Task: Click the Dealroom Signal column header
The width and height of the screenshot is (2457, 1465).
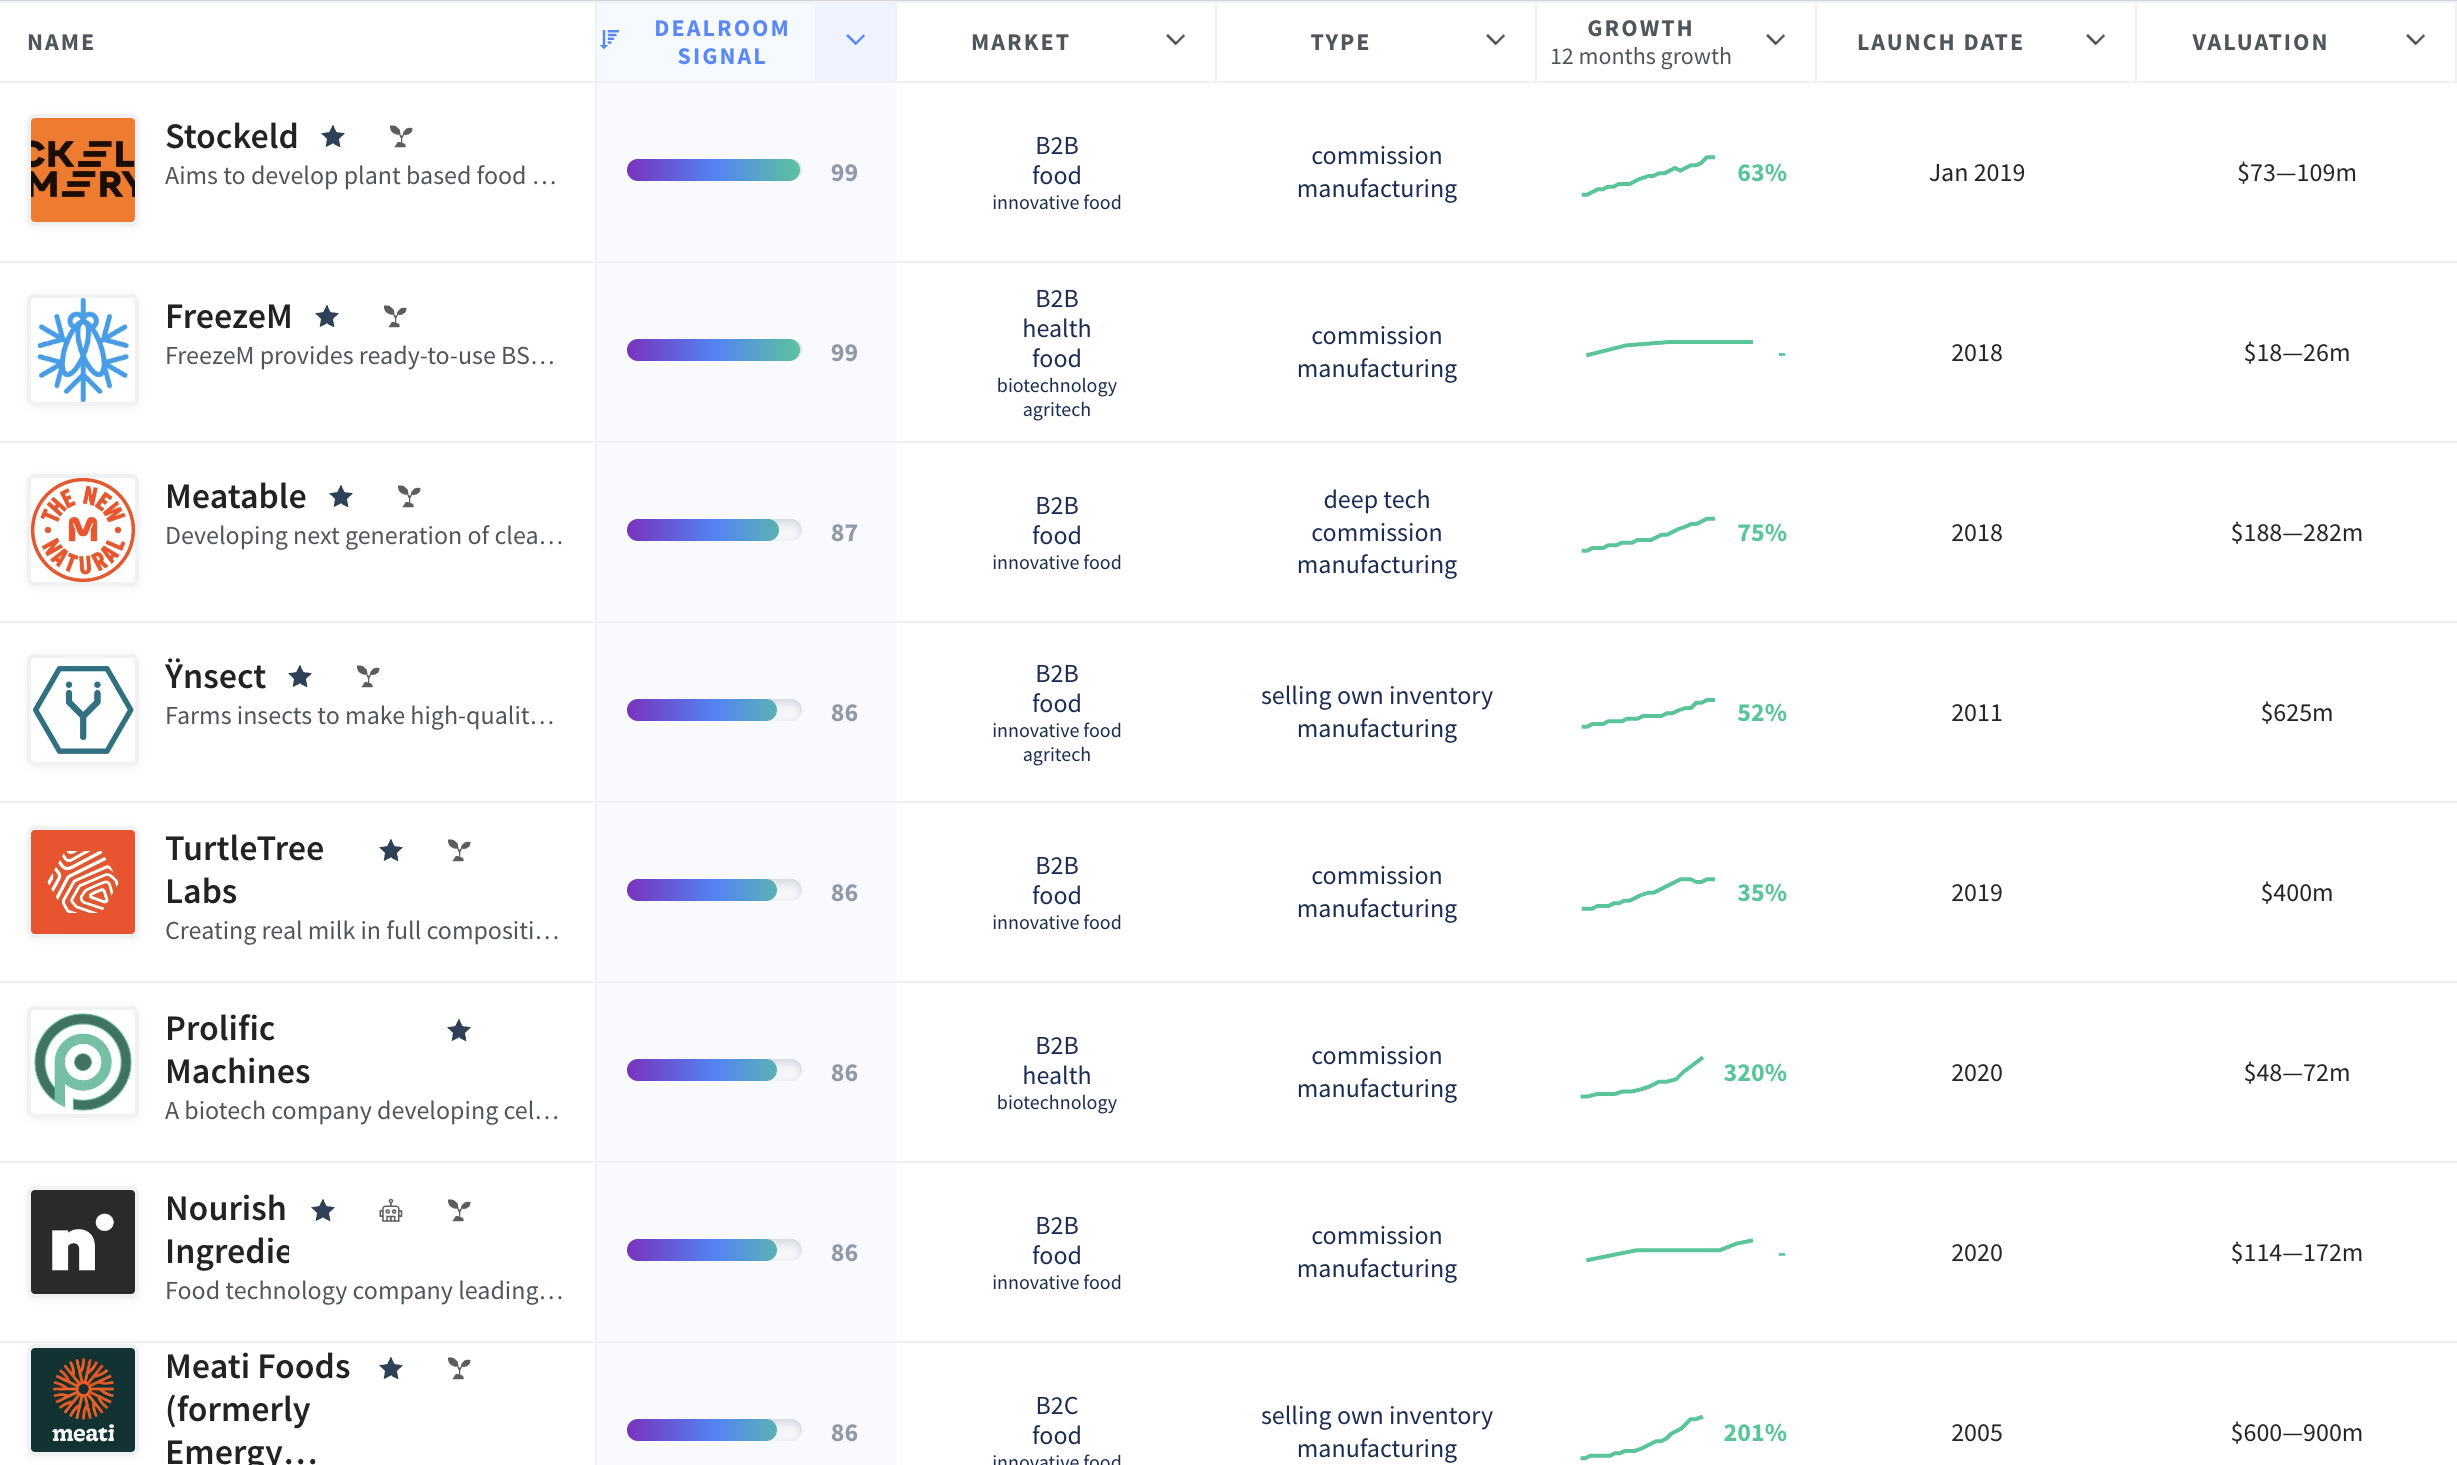Action: [x=722, y=42]
